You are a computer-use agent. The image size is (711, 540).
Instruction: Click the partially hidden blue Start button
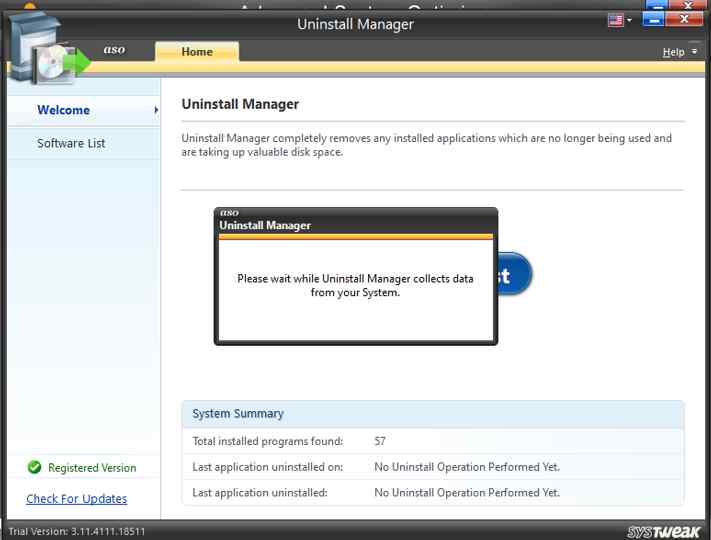click(515, 274)
